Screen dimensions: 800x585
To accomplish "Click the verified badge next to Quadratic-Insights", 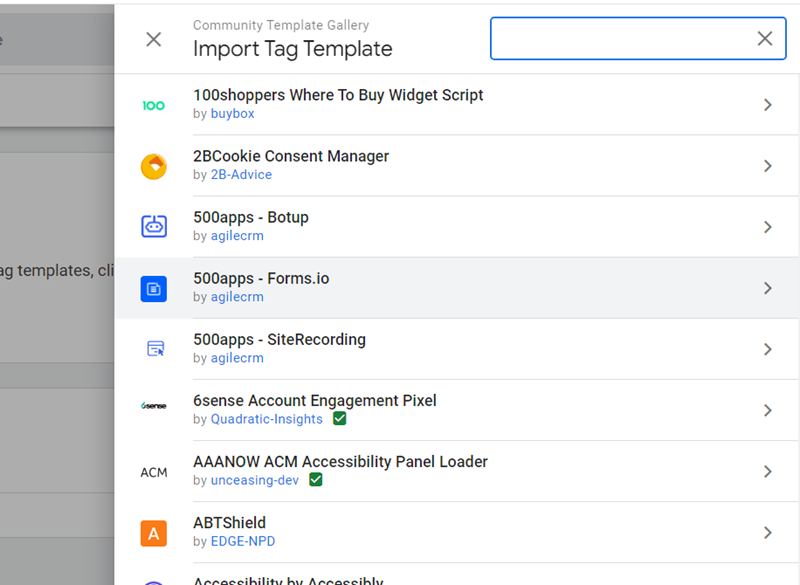I will [x=339, y=418].
